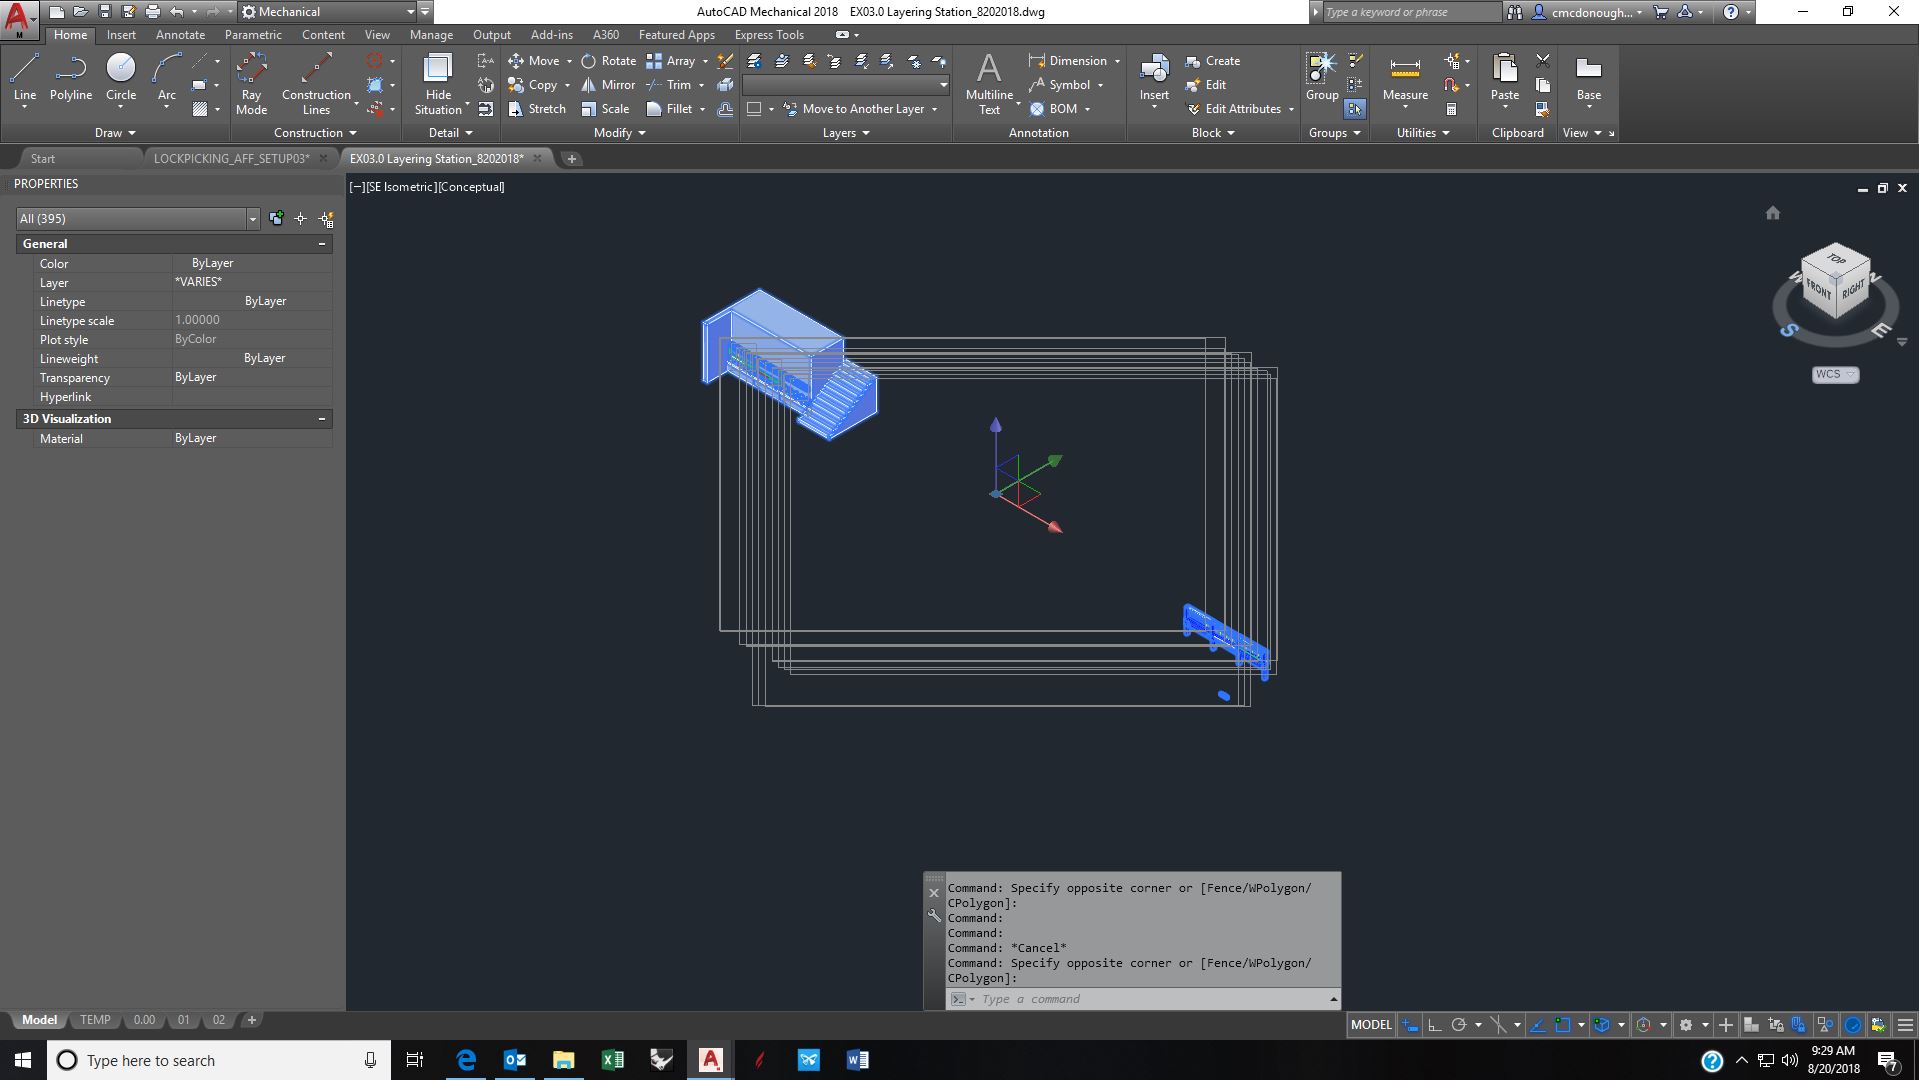The height and width of the screenshot is (1080, 1919).
Task: Open the All (395) object selection dropdown
Action: pyautogui.click(x=138, y=219)
